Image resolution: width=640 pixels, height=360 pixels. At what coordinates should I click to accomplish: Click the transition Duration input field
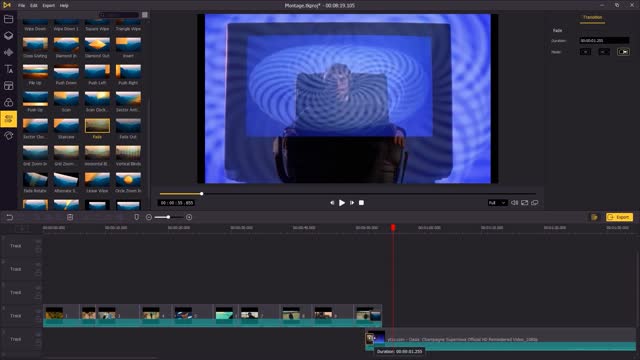(x=604, y=40)
